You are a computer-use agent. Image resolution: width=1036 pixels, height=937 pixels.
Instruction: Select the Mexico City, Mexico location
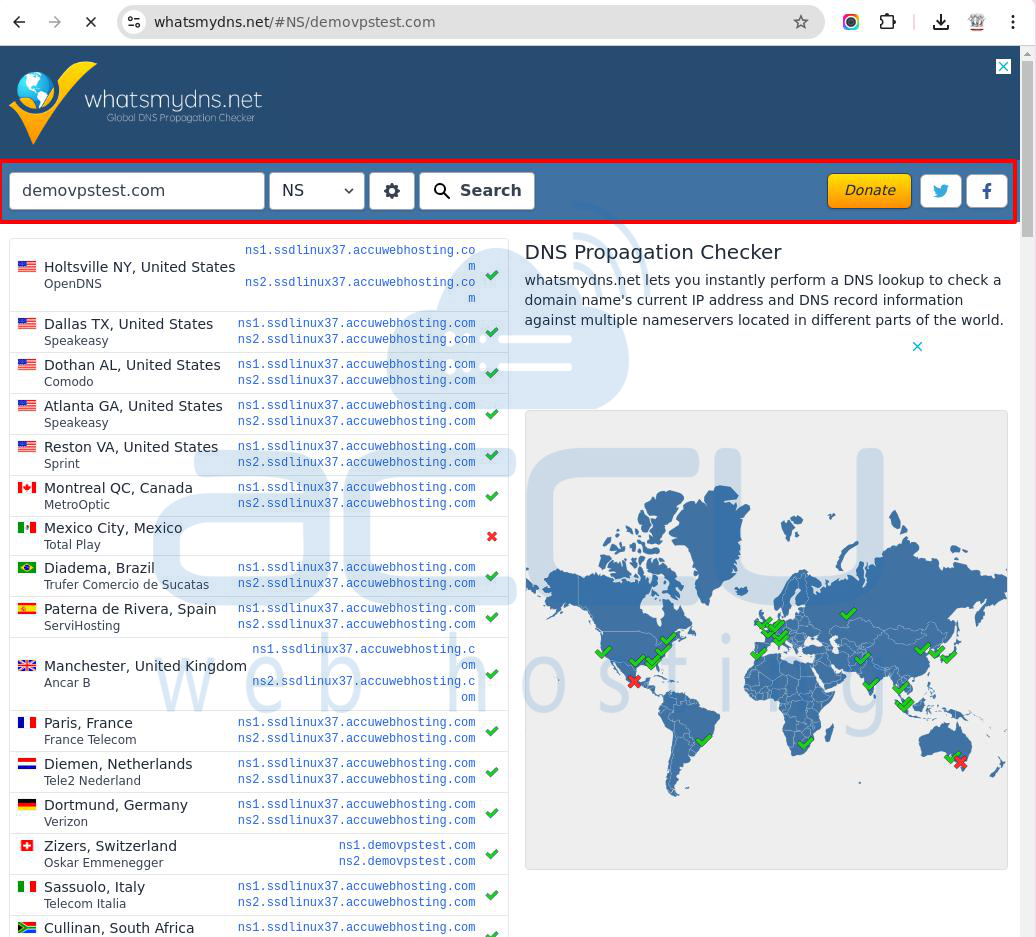113,528
